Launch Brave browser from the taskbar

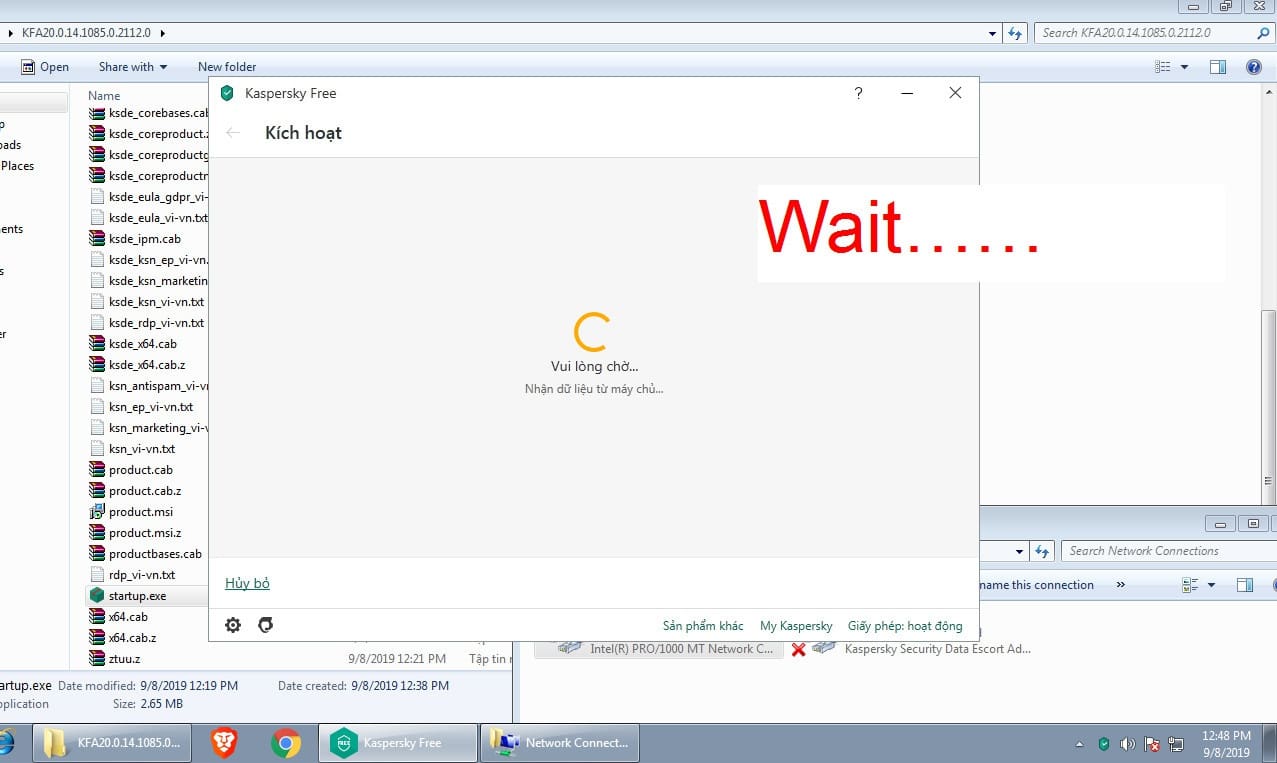pos(224,743)
